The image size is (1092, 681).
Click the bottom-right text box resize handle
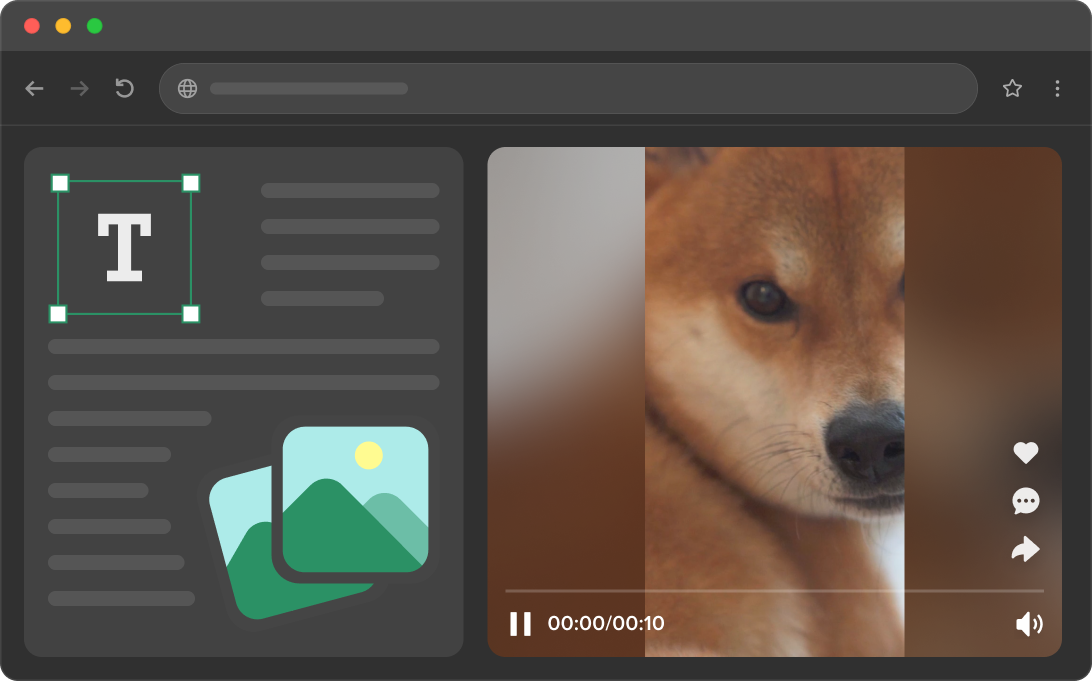pyautogui.click(x=191, y=314)
